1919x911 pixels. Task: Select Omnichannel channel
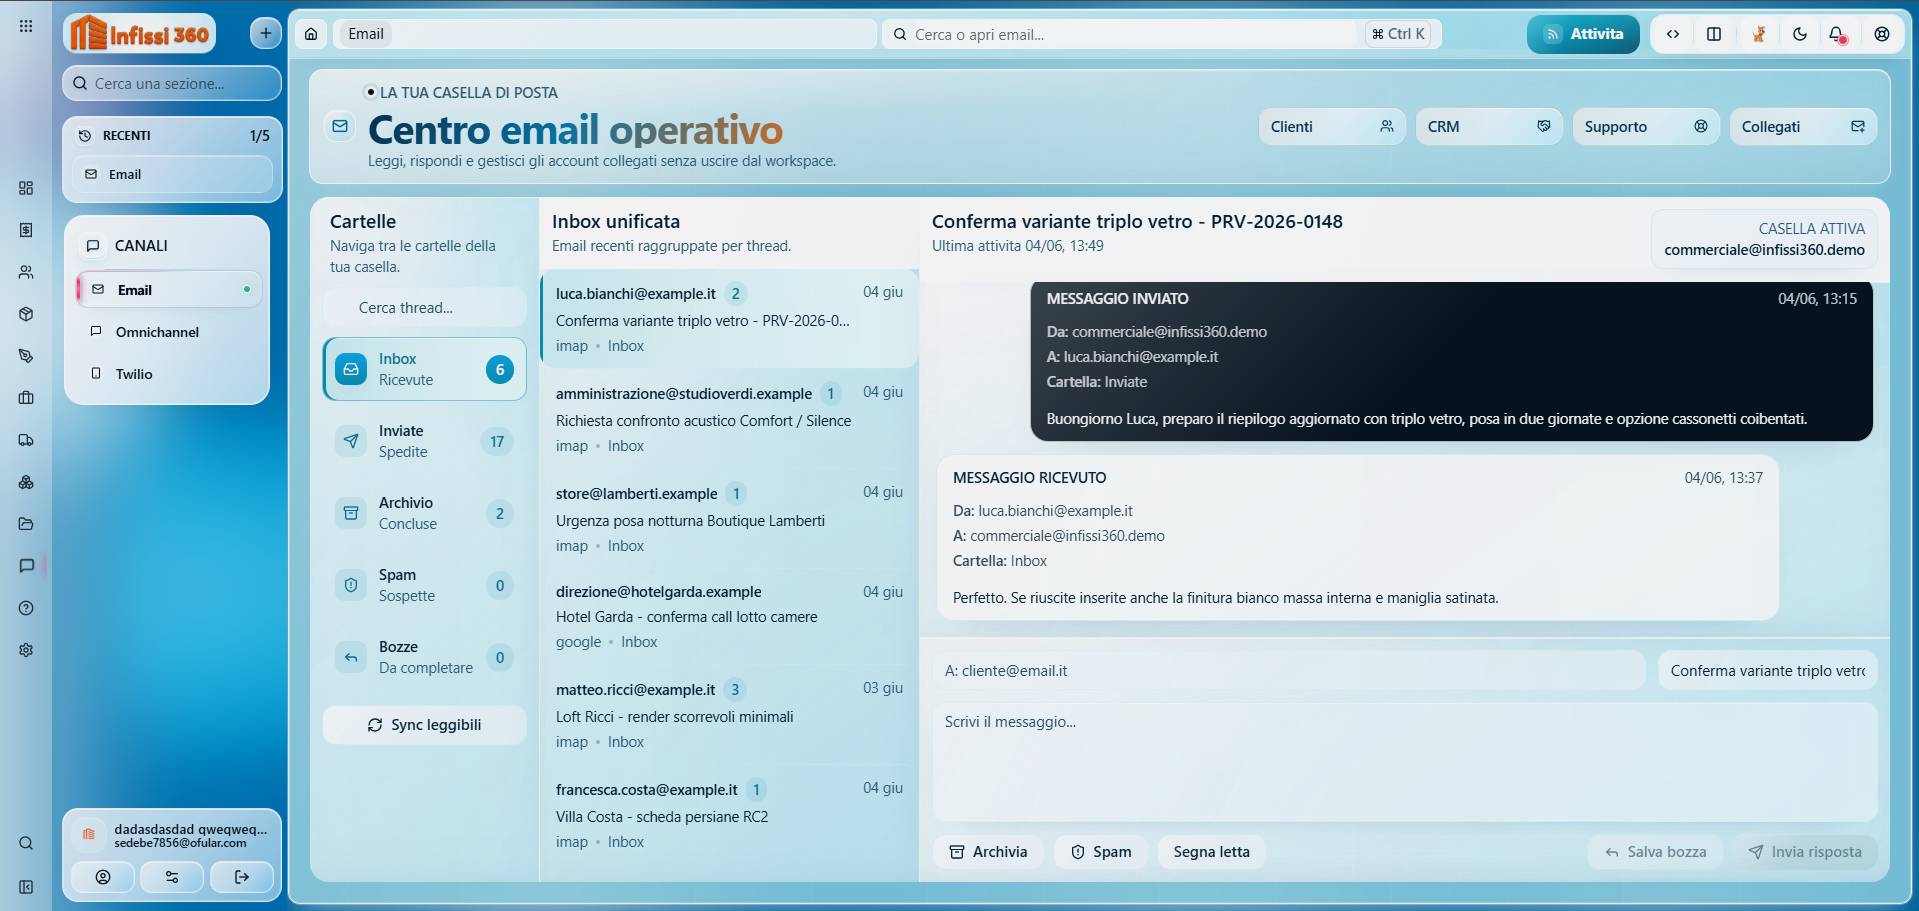click(x=169, y=332)
